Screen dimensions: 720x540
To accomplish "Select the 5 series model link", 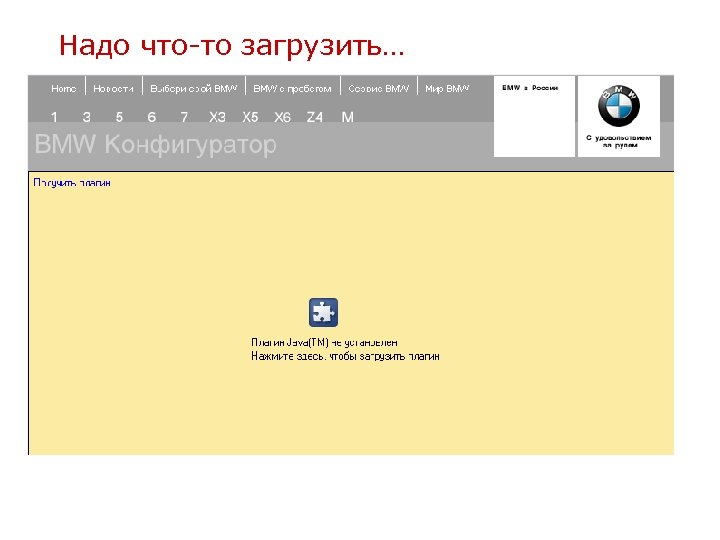I will [x=119, y=117].
